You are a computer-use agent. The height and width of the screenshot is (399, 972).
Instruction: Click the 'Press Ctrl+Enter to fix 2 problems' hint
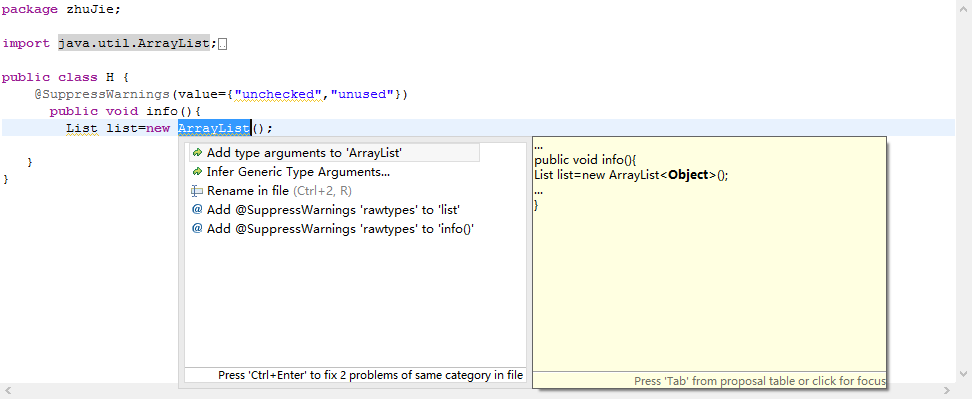pyautogui.click(x=370, y=375)
